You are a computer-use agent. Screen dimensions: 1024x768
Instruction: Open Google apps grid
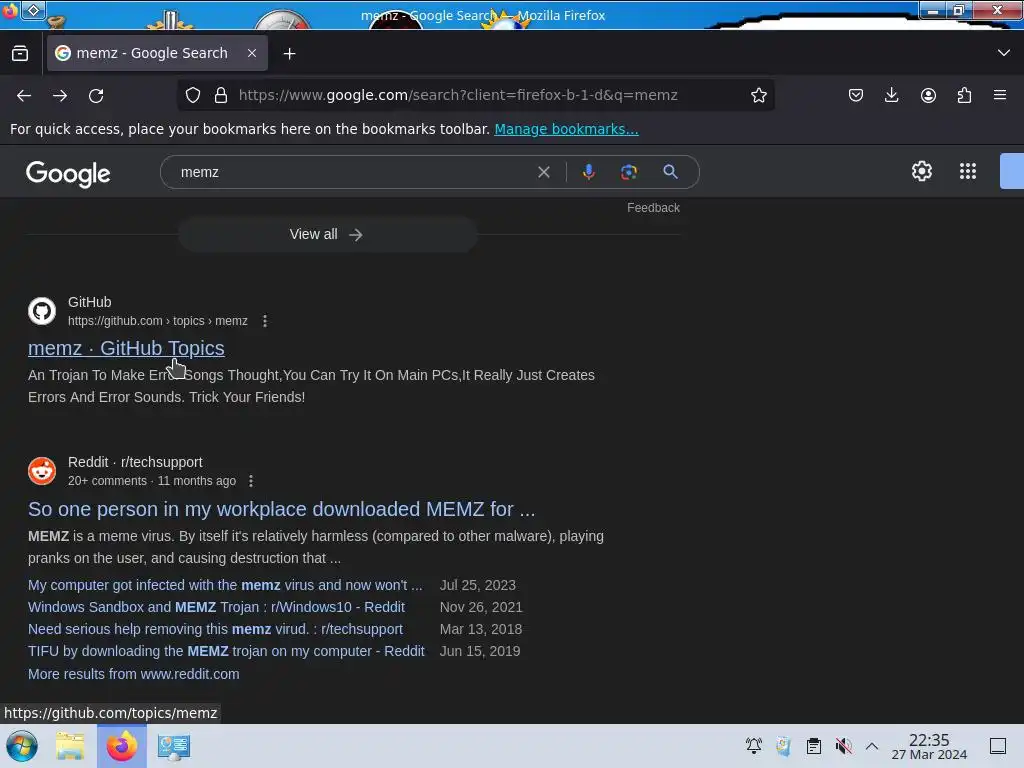[x=967, y=171]
